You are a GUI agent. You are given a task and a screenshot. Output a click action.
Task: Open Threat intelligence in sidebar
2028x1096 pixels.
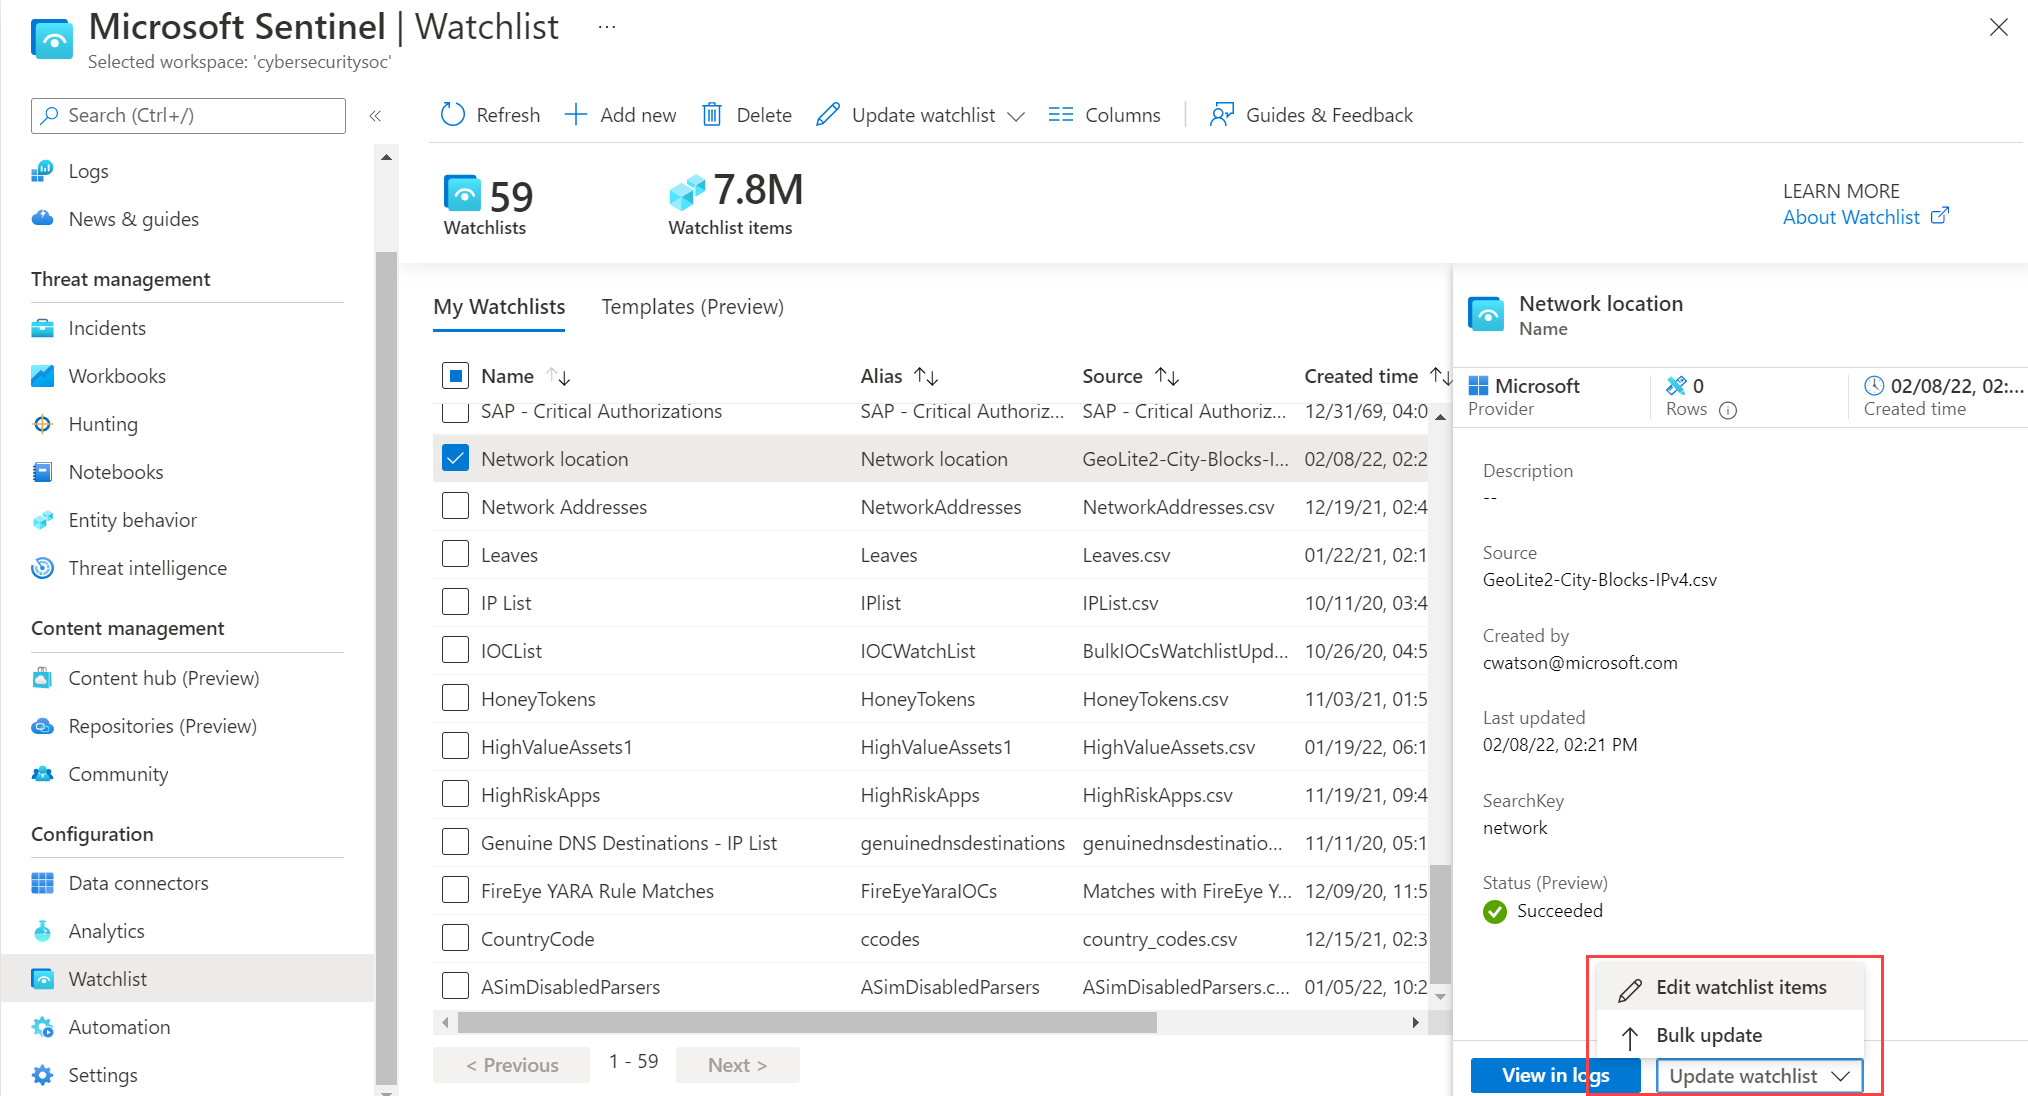(147, 568)
